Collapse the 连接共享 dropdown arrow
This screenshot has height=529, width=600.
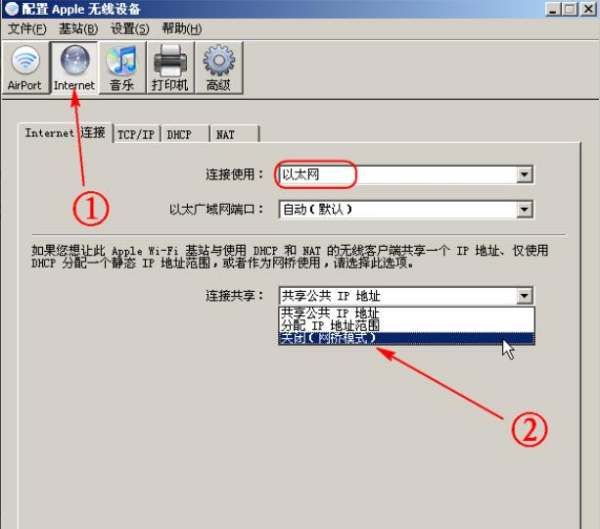(524, 296)
